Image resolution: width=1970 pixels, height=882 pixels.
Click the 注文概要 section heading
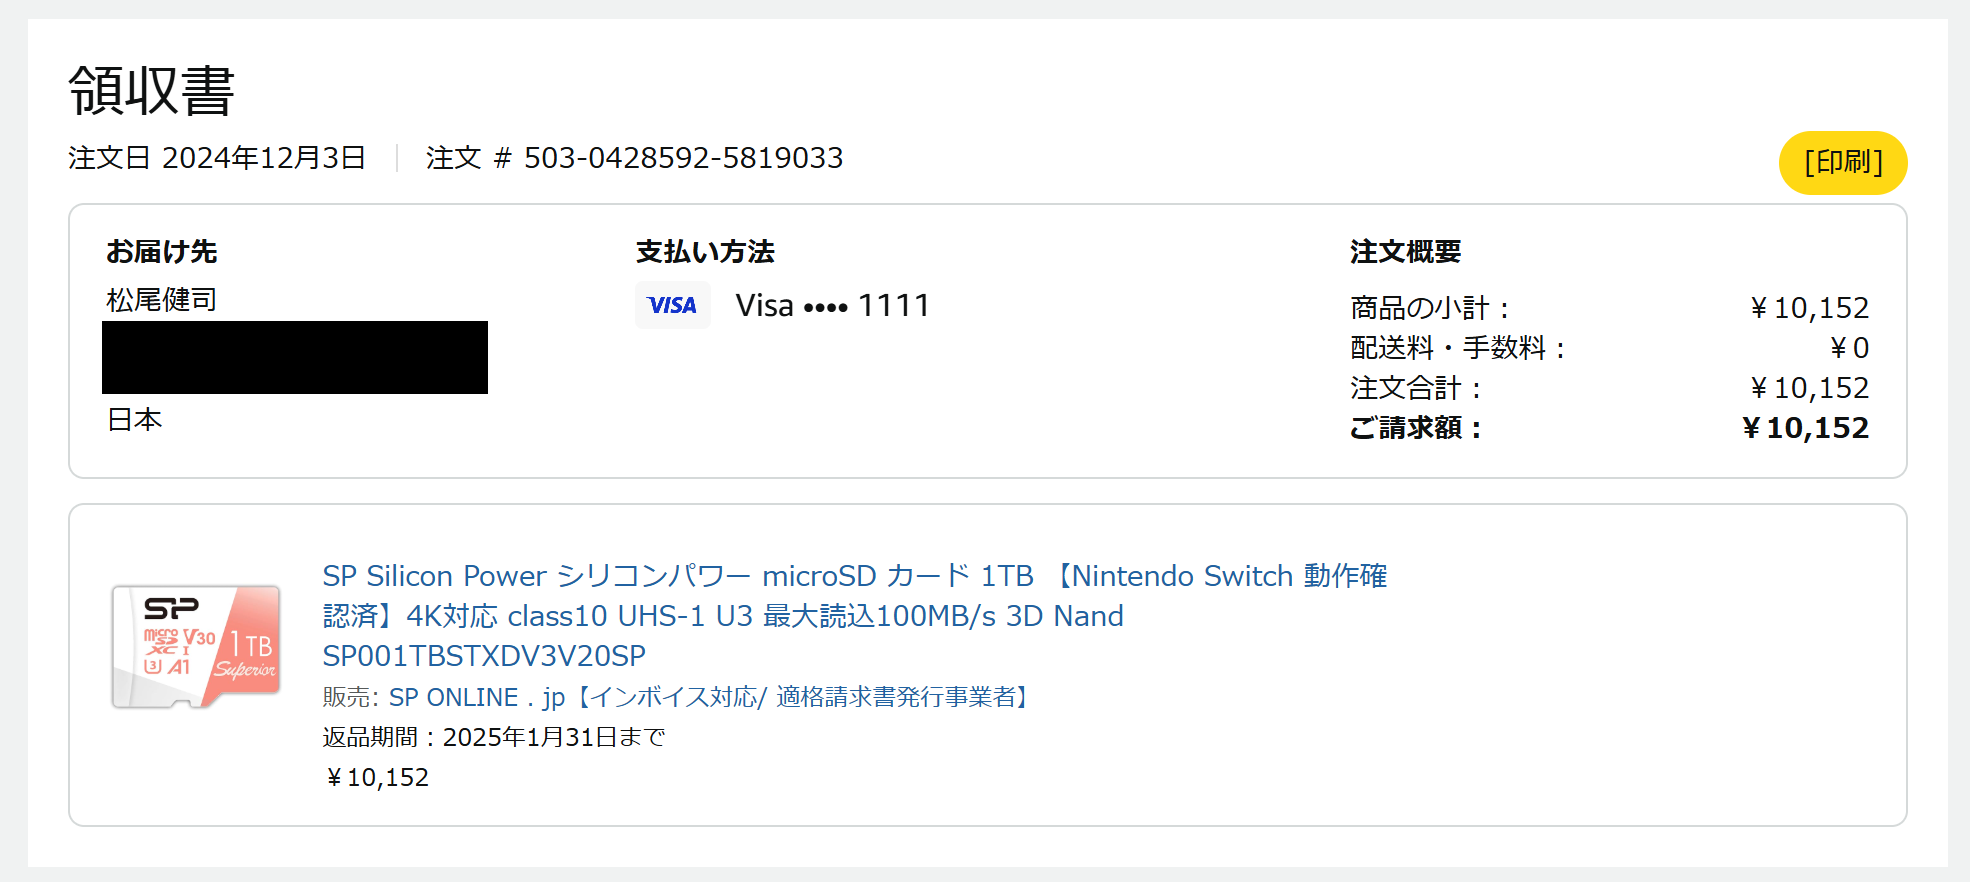tap(1405, 252)
